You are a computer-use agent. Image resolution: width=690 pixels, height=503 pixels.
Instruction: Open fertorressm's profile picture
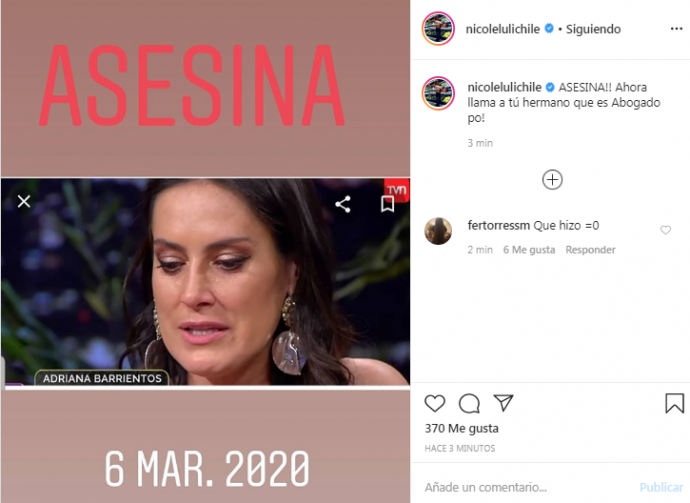click(438, 231)
